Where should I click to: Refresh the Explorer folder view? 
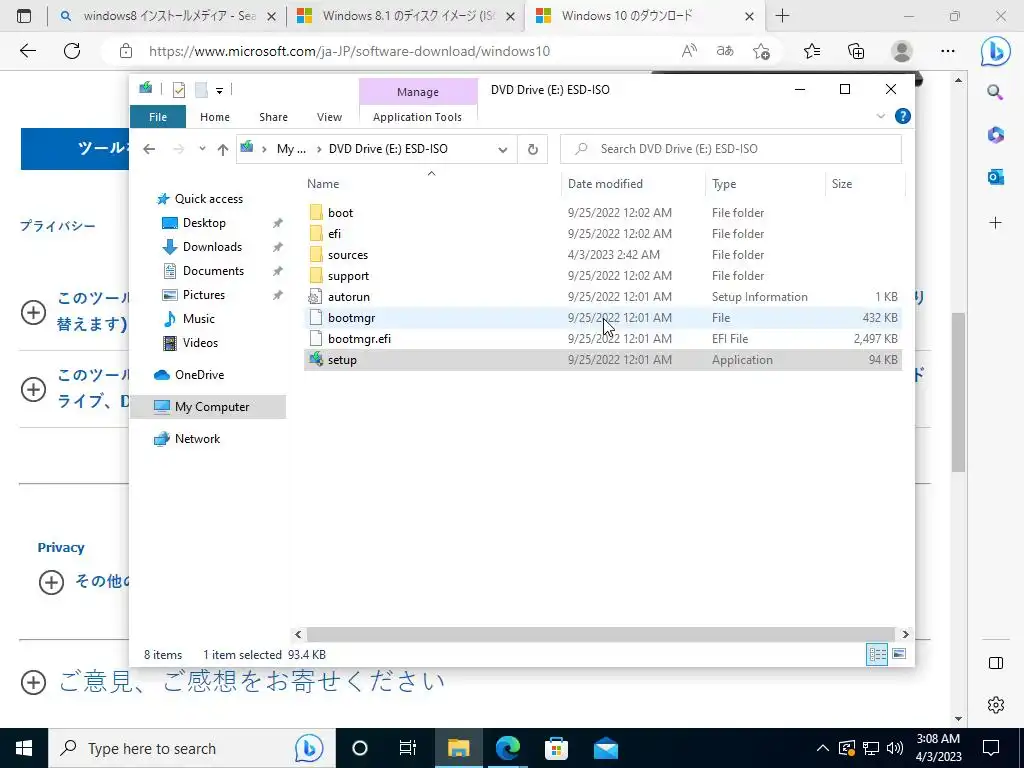pyautogui.click(x=532, y=150)
